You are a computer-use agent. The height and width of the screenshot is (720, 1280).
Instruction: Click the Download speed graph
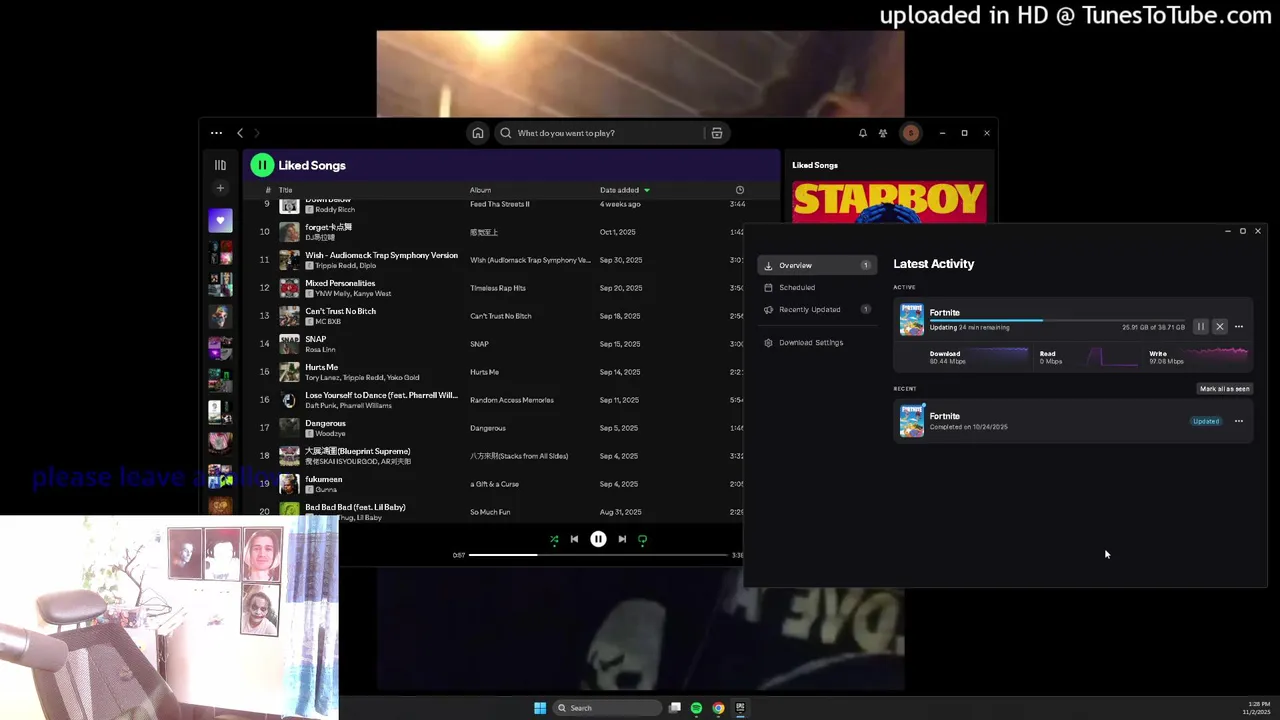coord(999,356)
